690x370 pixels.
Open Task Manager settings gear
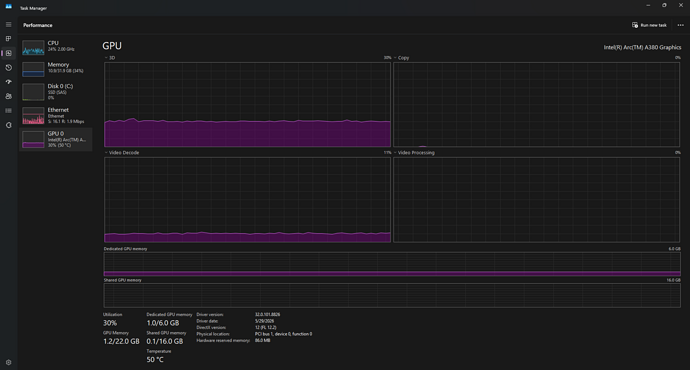[x=8, y=363]
